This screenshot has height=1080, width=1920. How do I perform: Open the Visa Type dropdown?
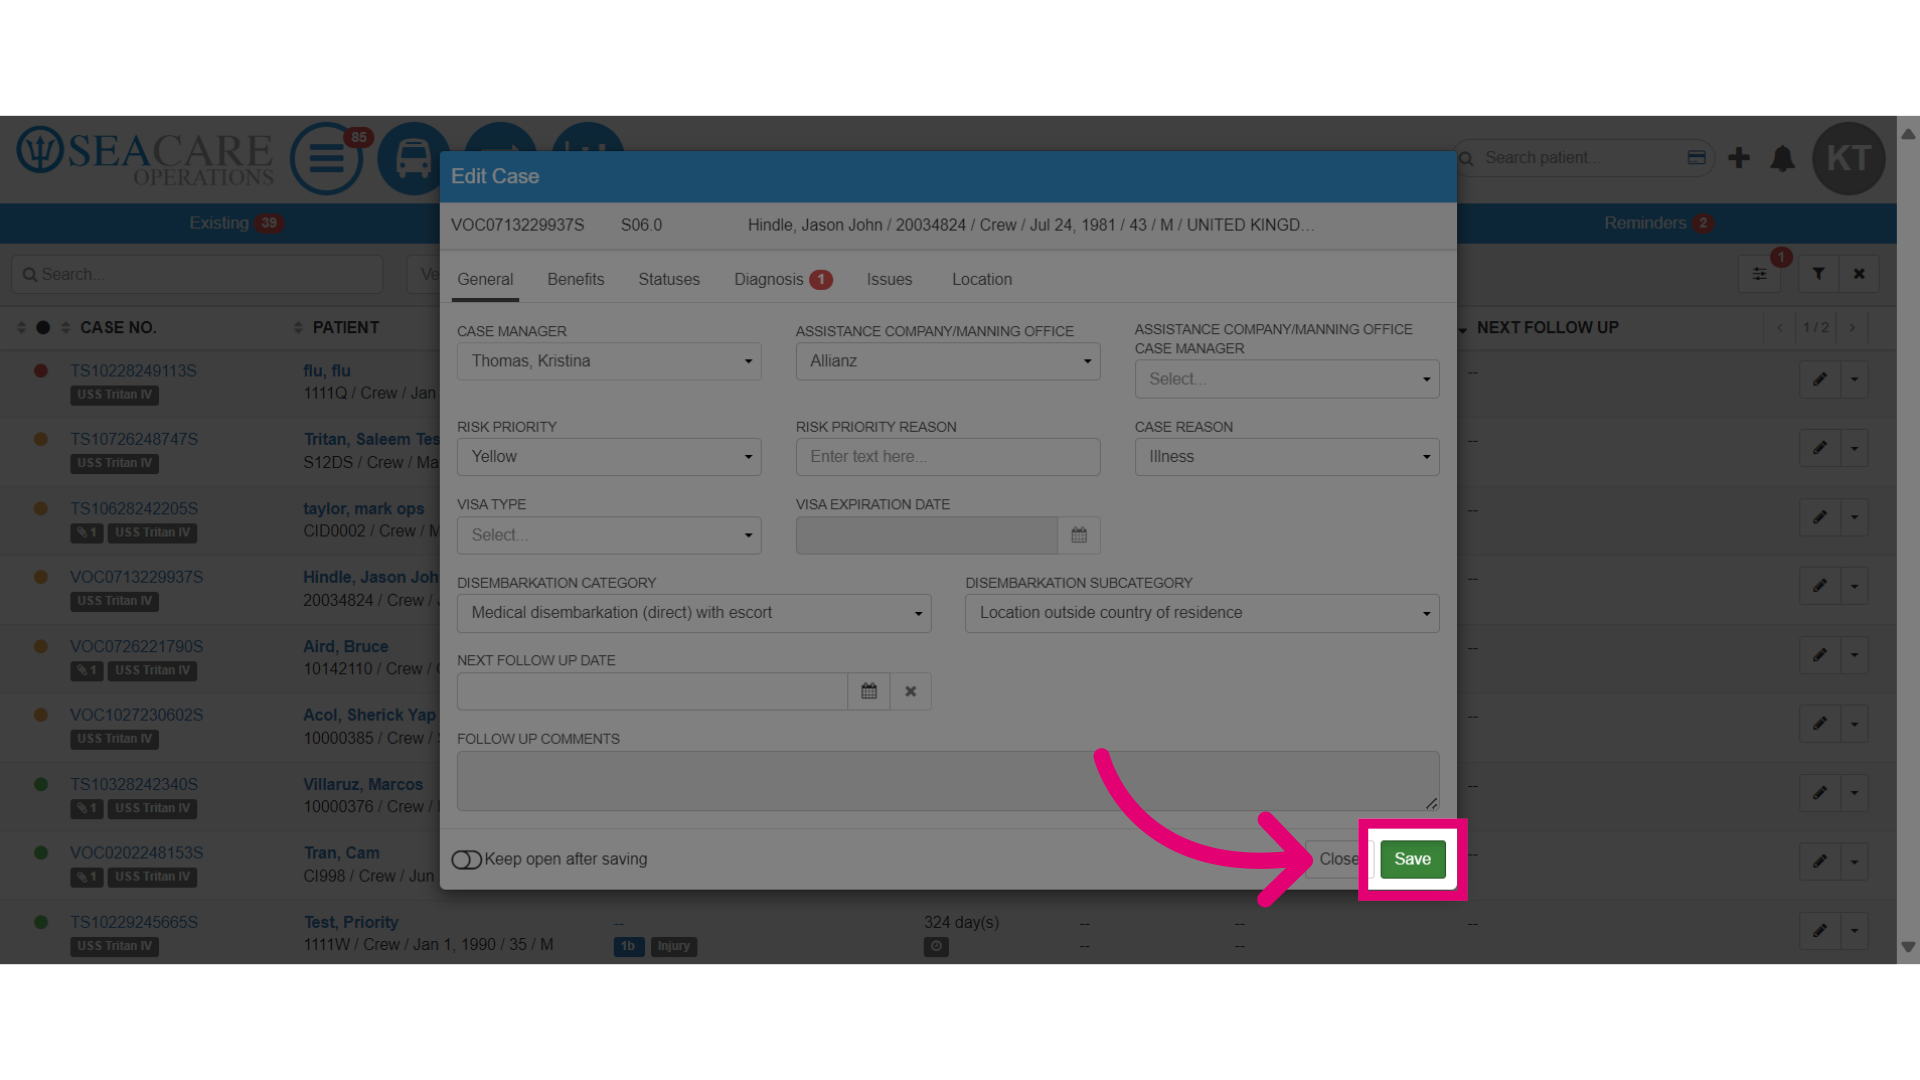pyautogui.click(x=609, y=535)
